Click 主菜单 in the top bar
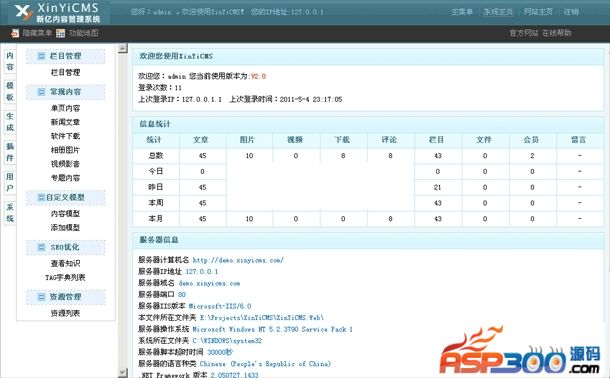The image size is (610, 378). [462, 12]
